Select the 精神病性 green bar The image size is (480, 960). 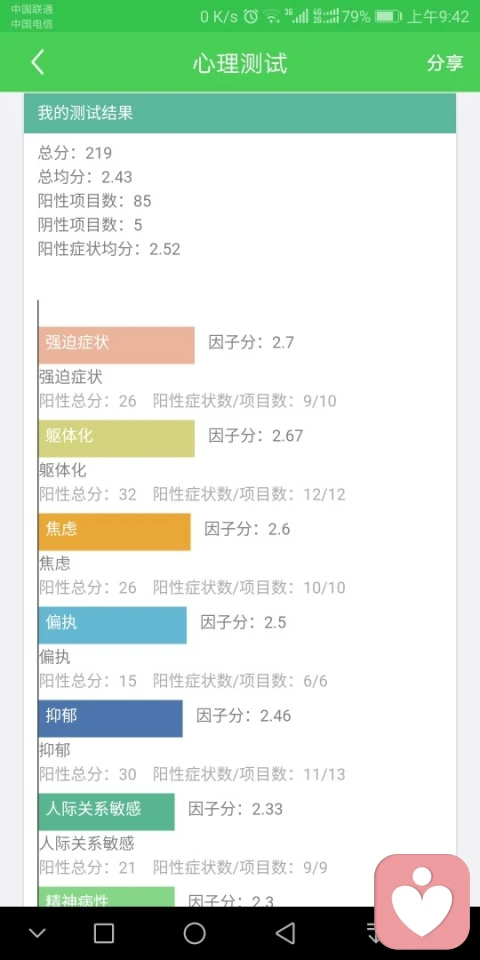107,896
